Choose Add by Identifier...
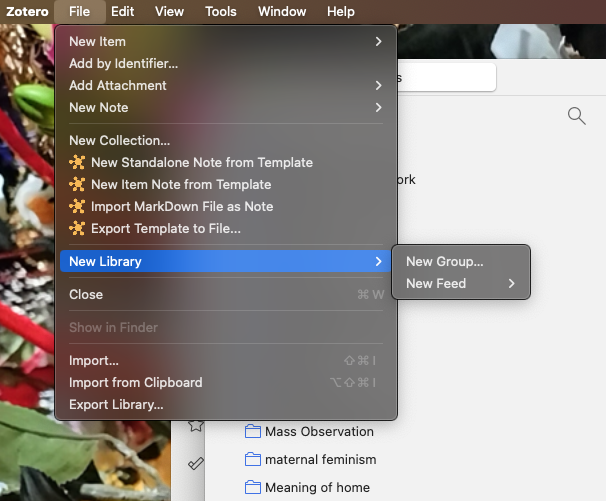 (x=225, y=63)
